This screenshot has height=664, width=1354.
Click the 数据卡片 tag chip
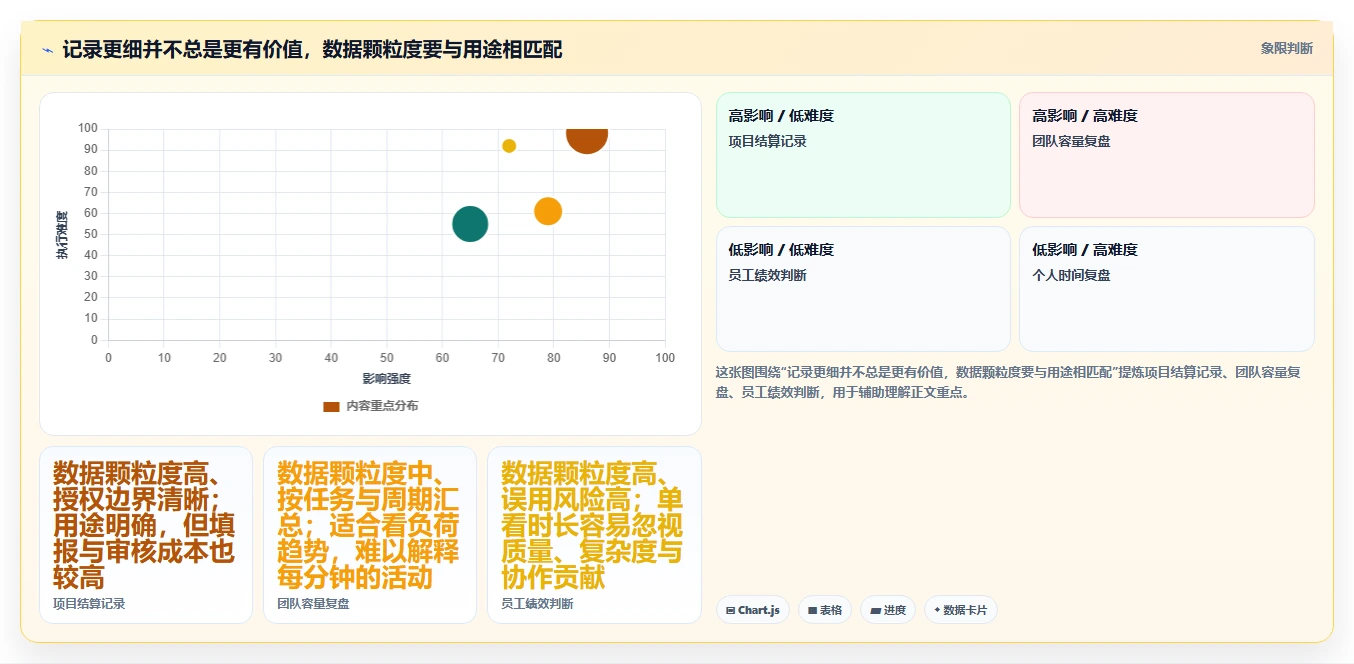click(961, 610)
